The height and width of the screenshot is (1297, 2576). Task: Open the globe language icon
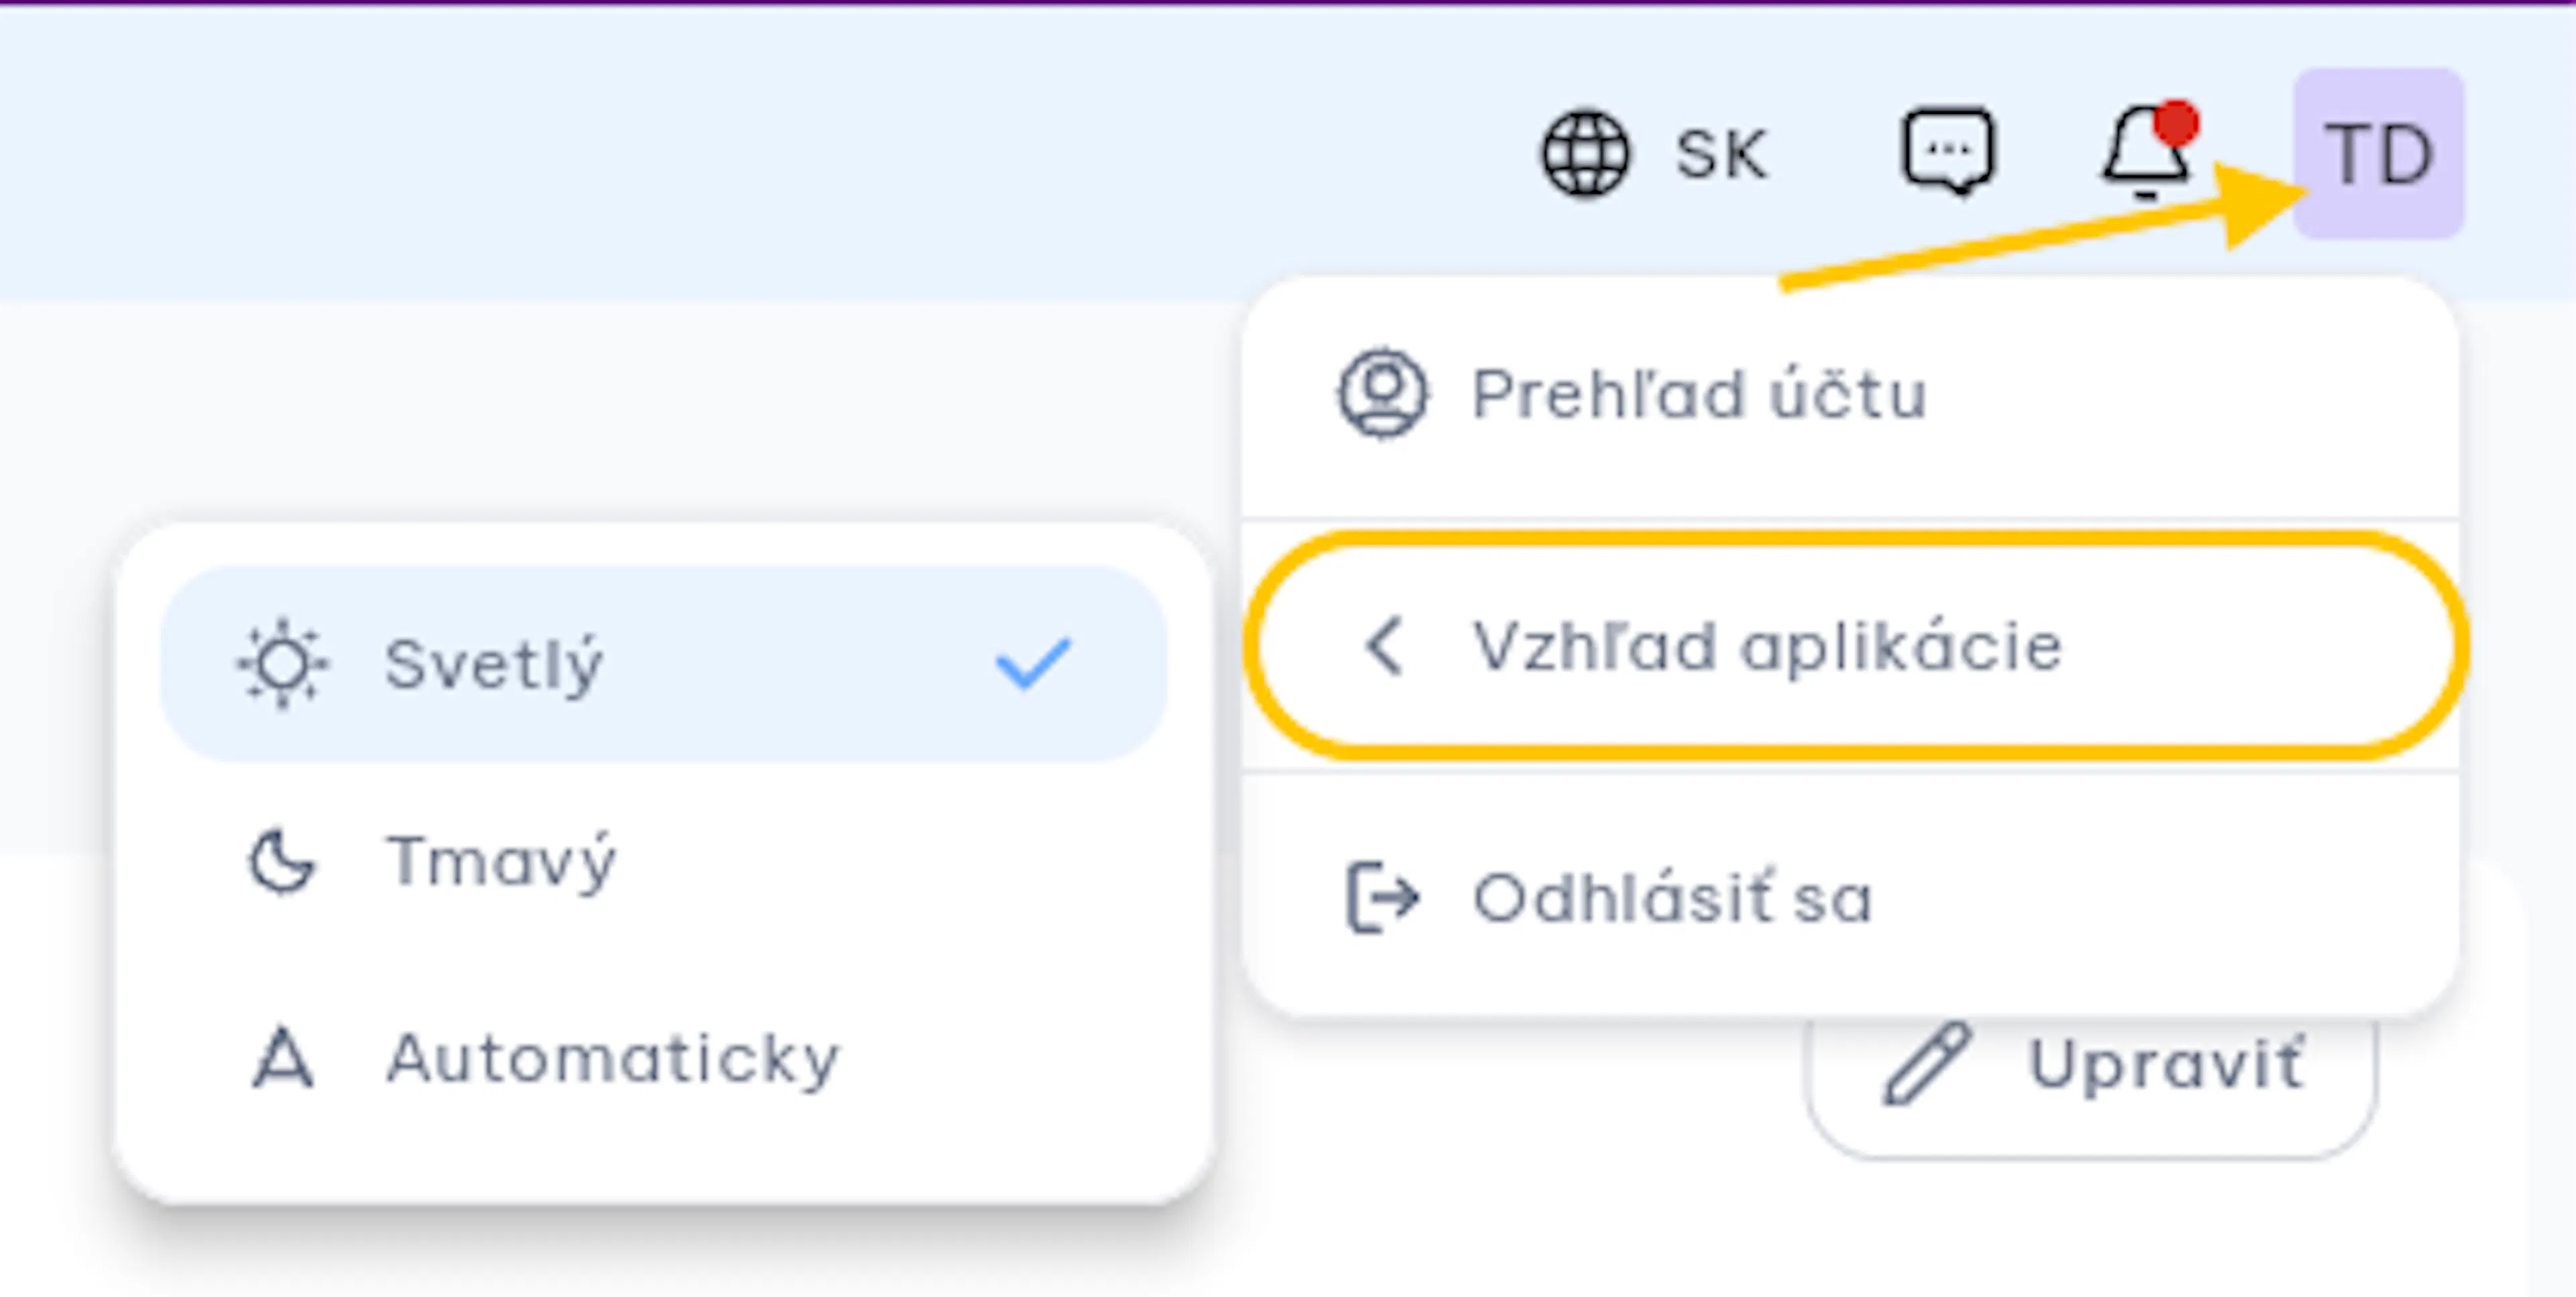[1585, 154]
